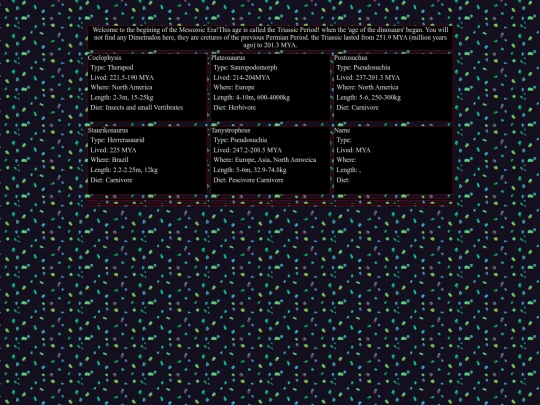Click 'Type: Herrerasaurid' text
540x405 pixels.
117,140
